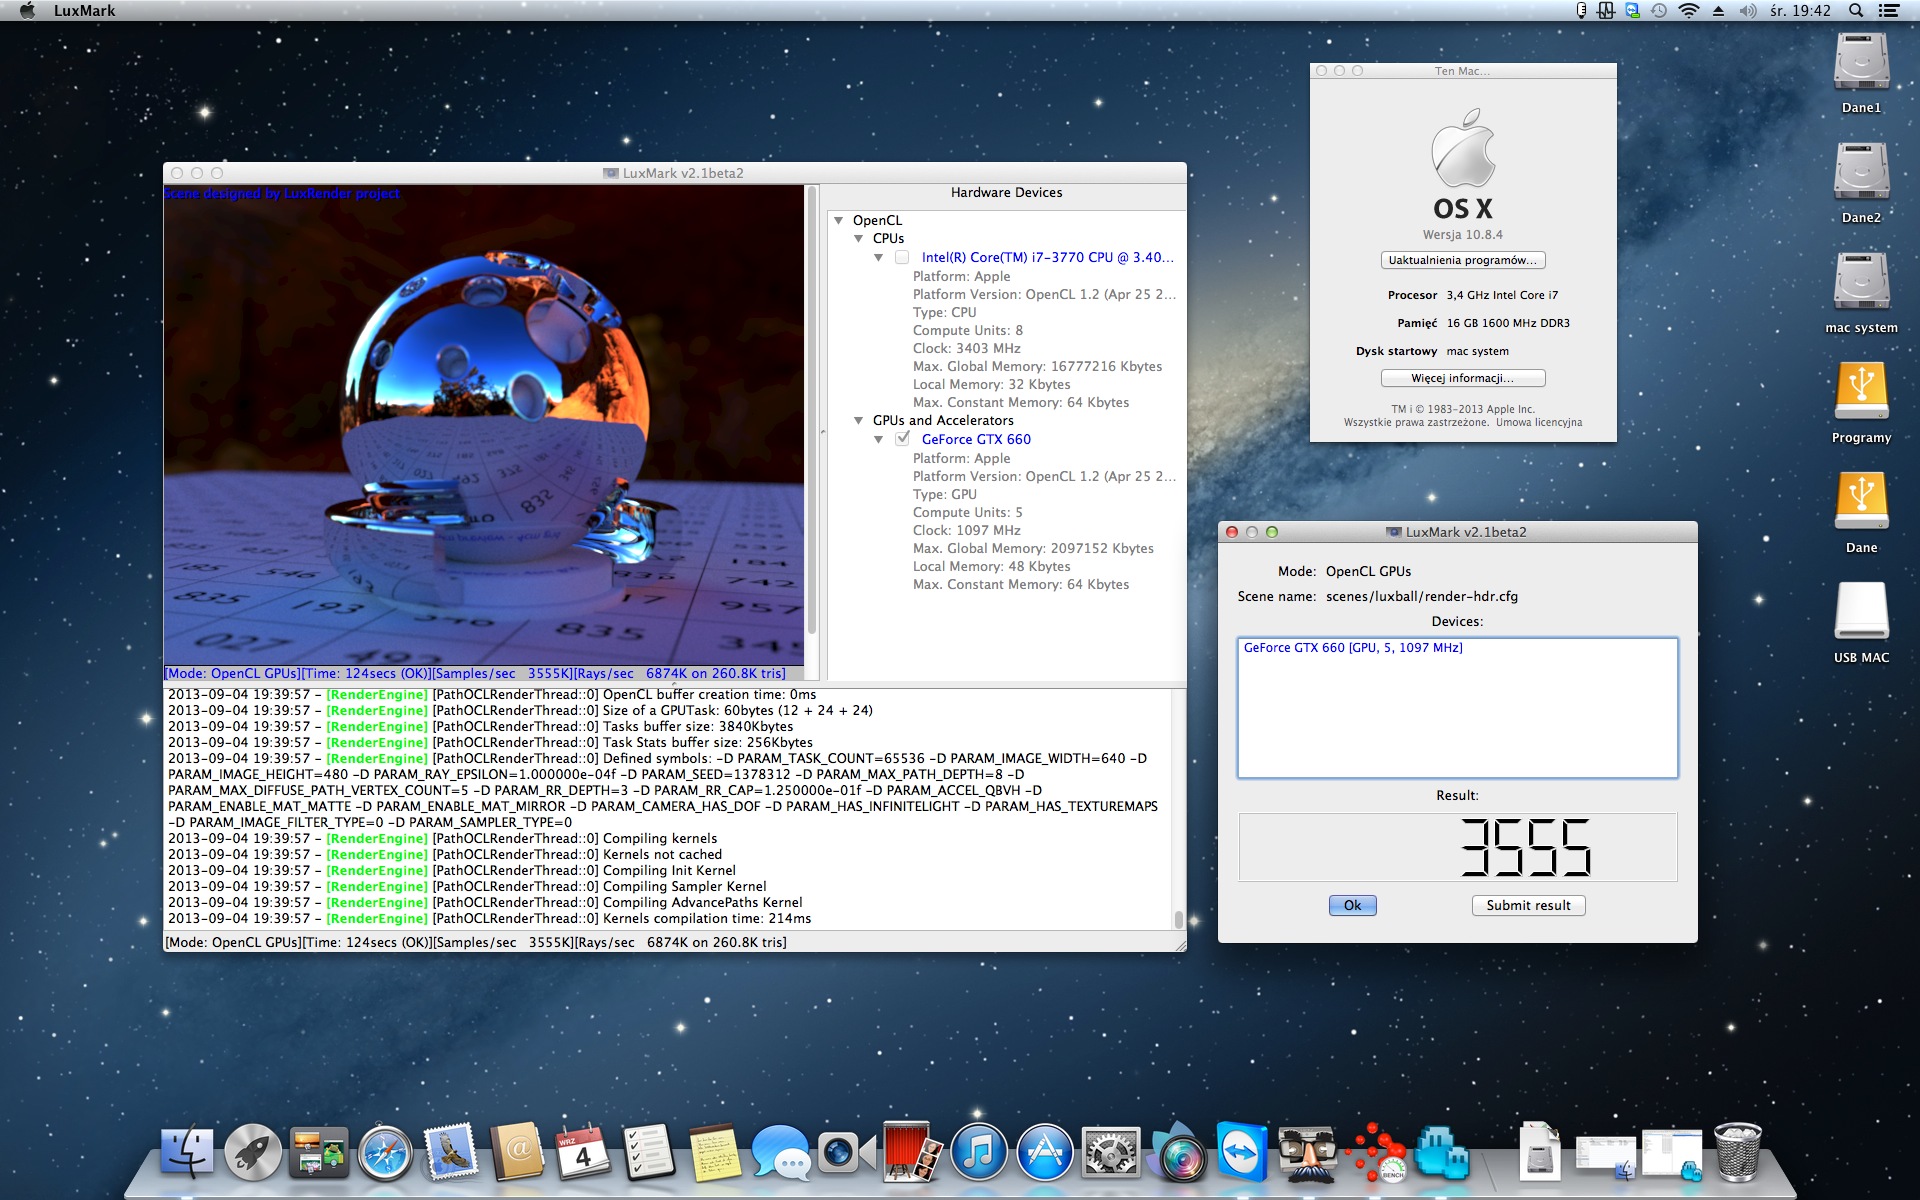
Task: Open Reminders checklist app in Dock
Action: [x=649, y=1152]
